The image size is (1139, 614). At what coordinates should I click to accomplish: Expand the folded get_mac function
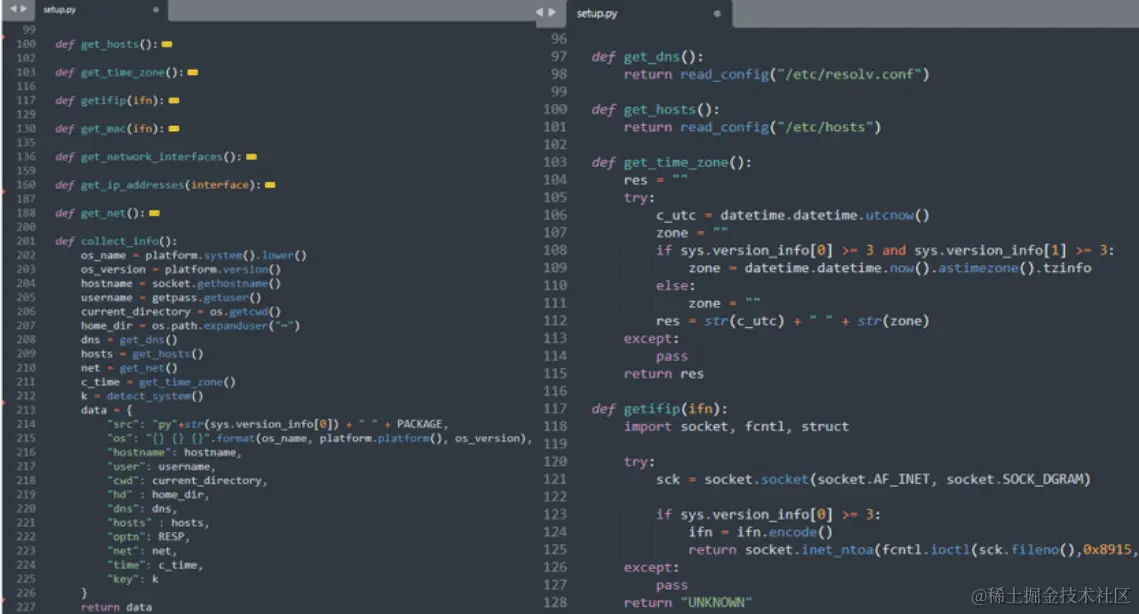[174, 129]
